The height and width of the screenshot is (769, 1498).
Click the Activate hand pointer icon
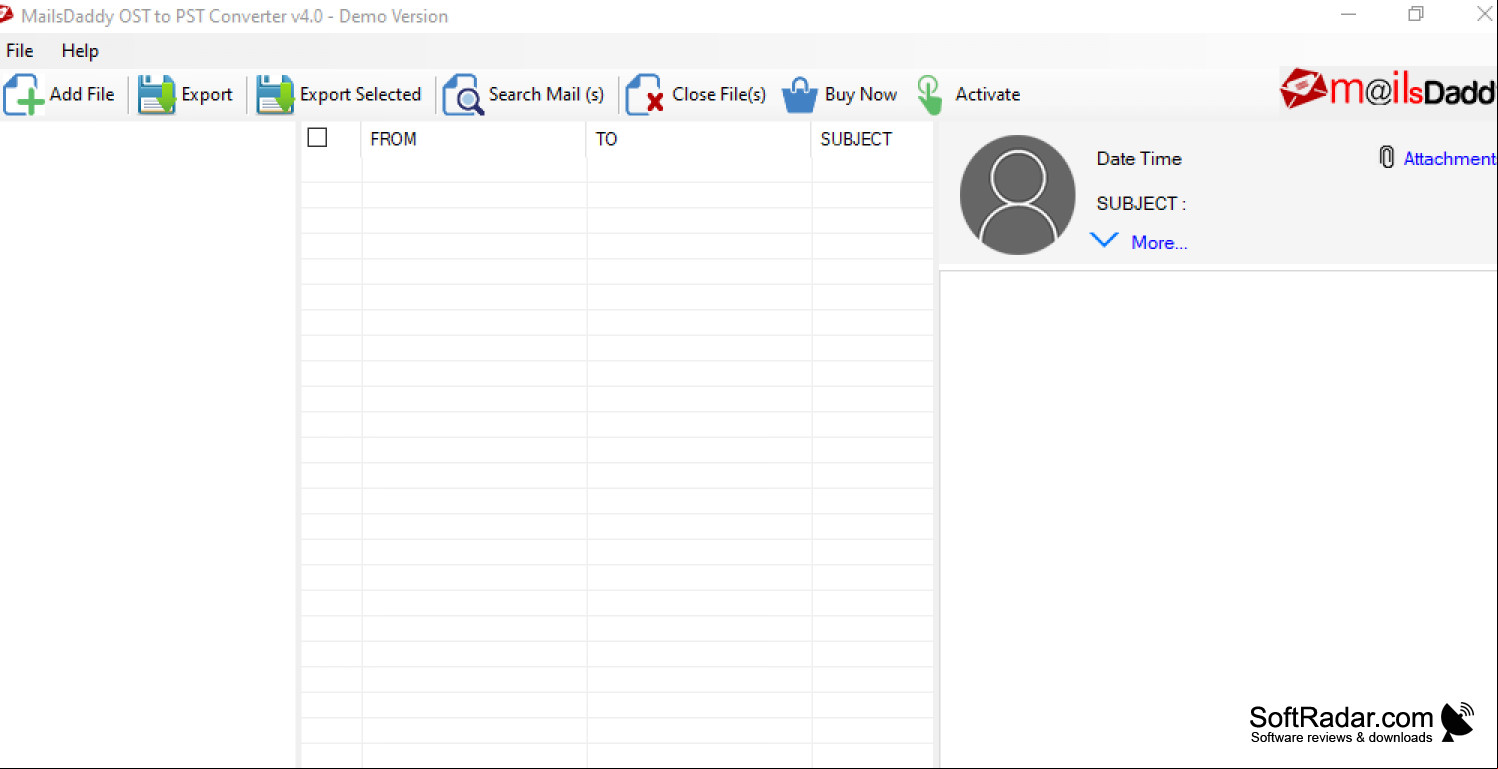click(930, 95)
